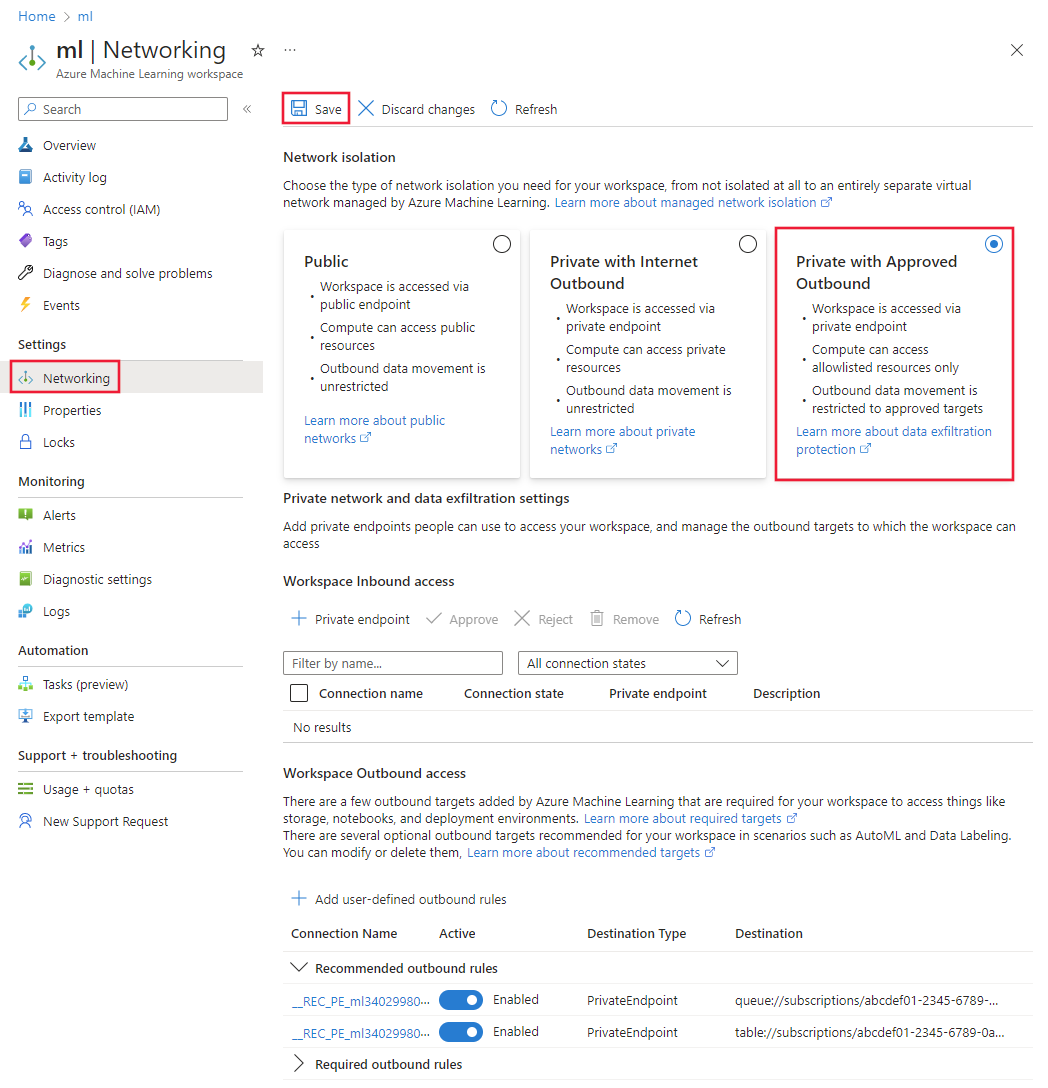The width and height of the screenshot is (1048, 1088).
Task: Click the Overview icon in sidebar
Action: click(26, 145)
